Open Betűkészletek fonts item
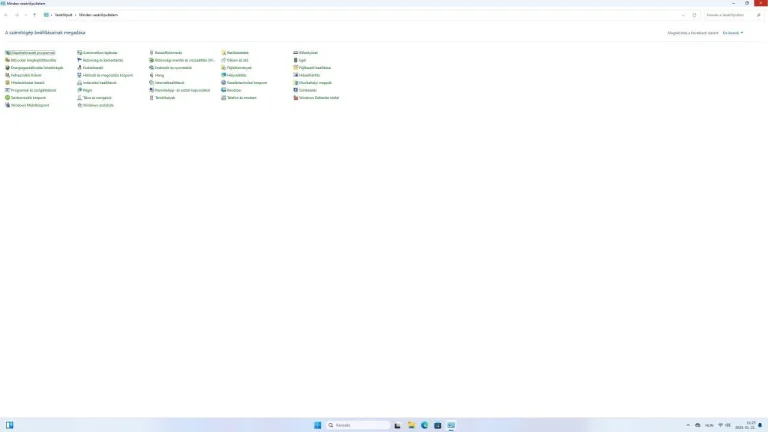 pos(235,52)
